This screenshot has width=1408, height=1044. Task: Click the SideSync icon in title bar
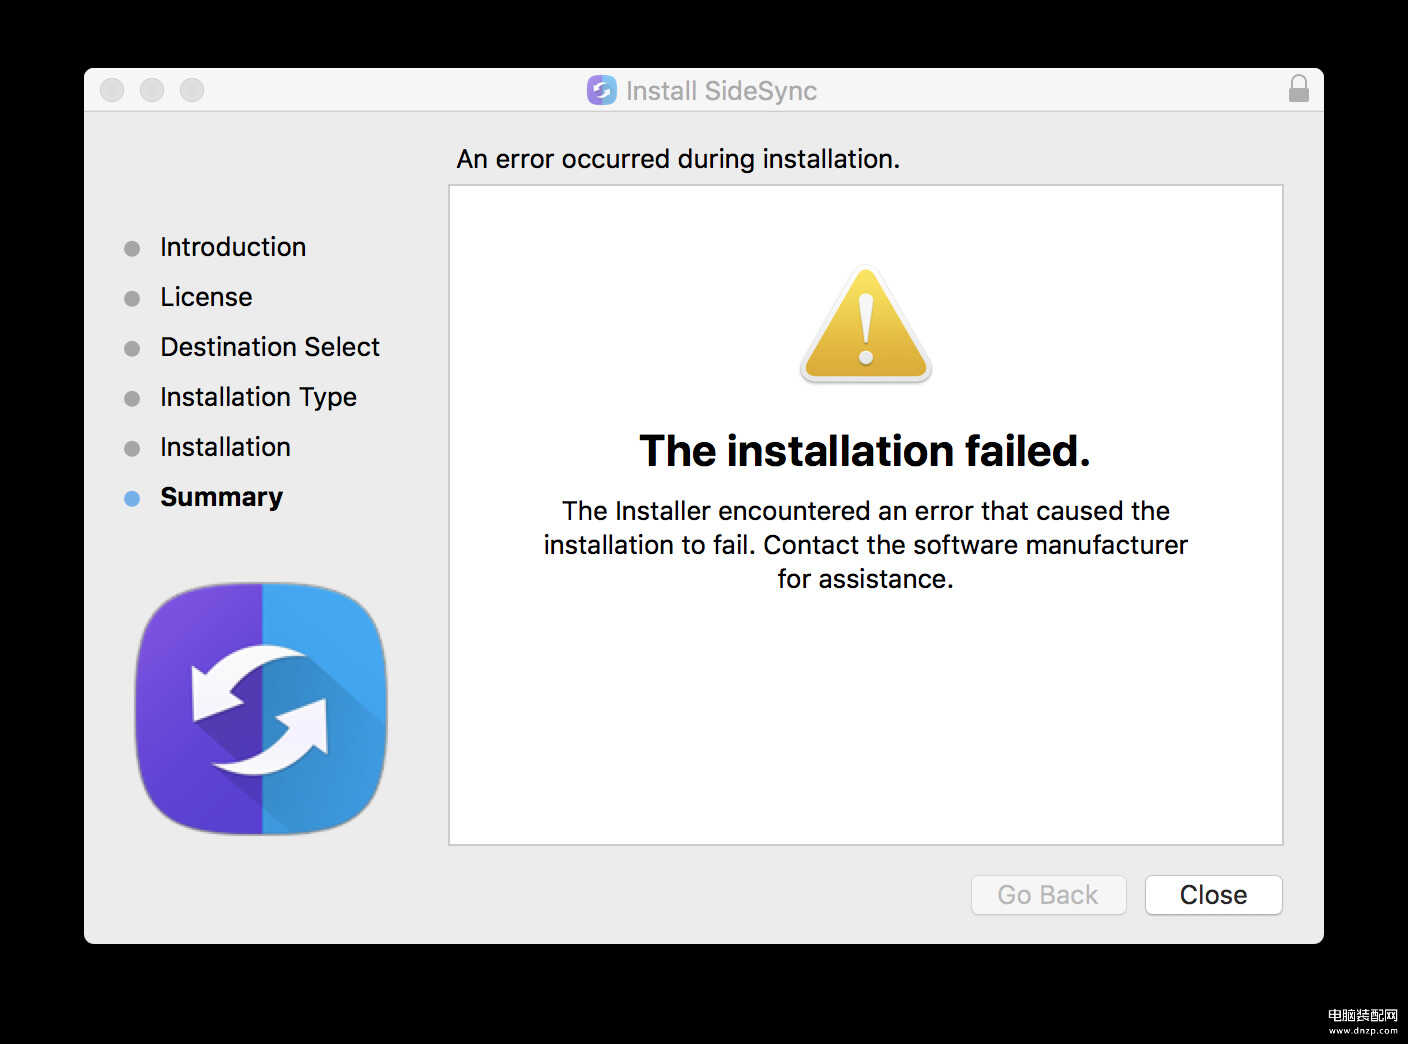tap(602, 90)
